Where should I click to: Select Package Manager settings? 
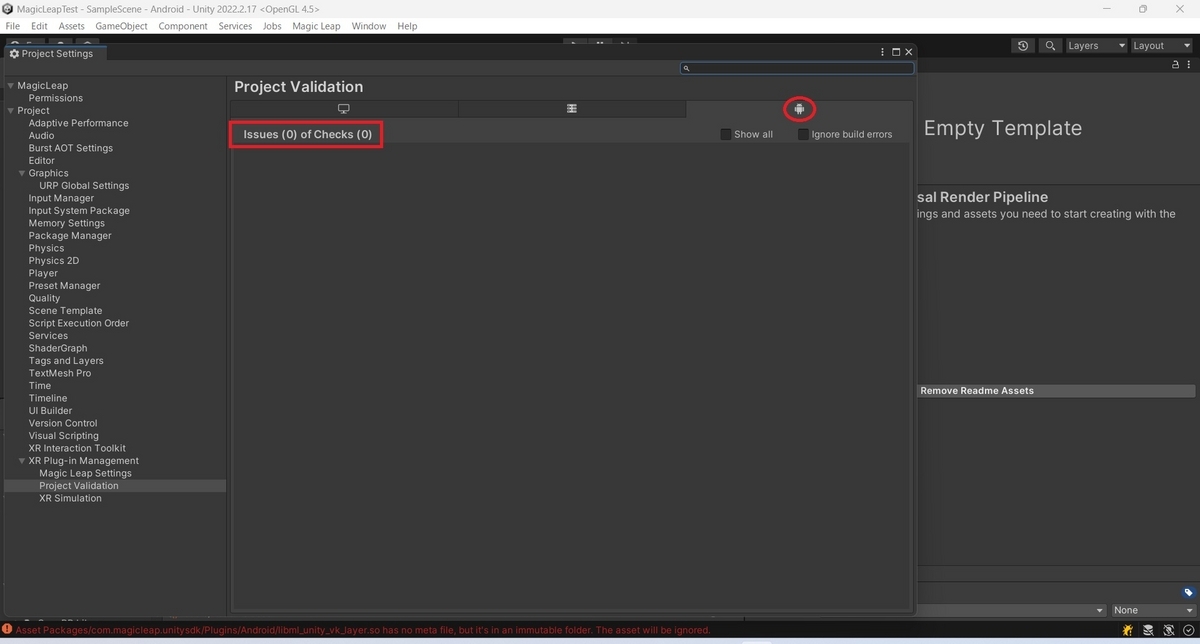(70, 236)
